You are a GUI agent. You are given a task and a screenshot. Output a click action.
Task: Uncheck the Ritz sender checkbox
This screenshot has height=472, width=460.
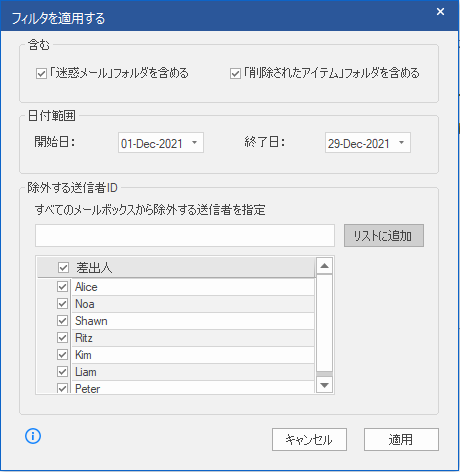click(x=62, y=337)
